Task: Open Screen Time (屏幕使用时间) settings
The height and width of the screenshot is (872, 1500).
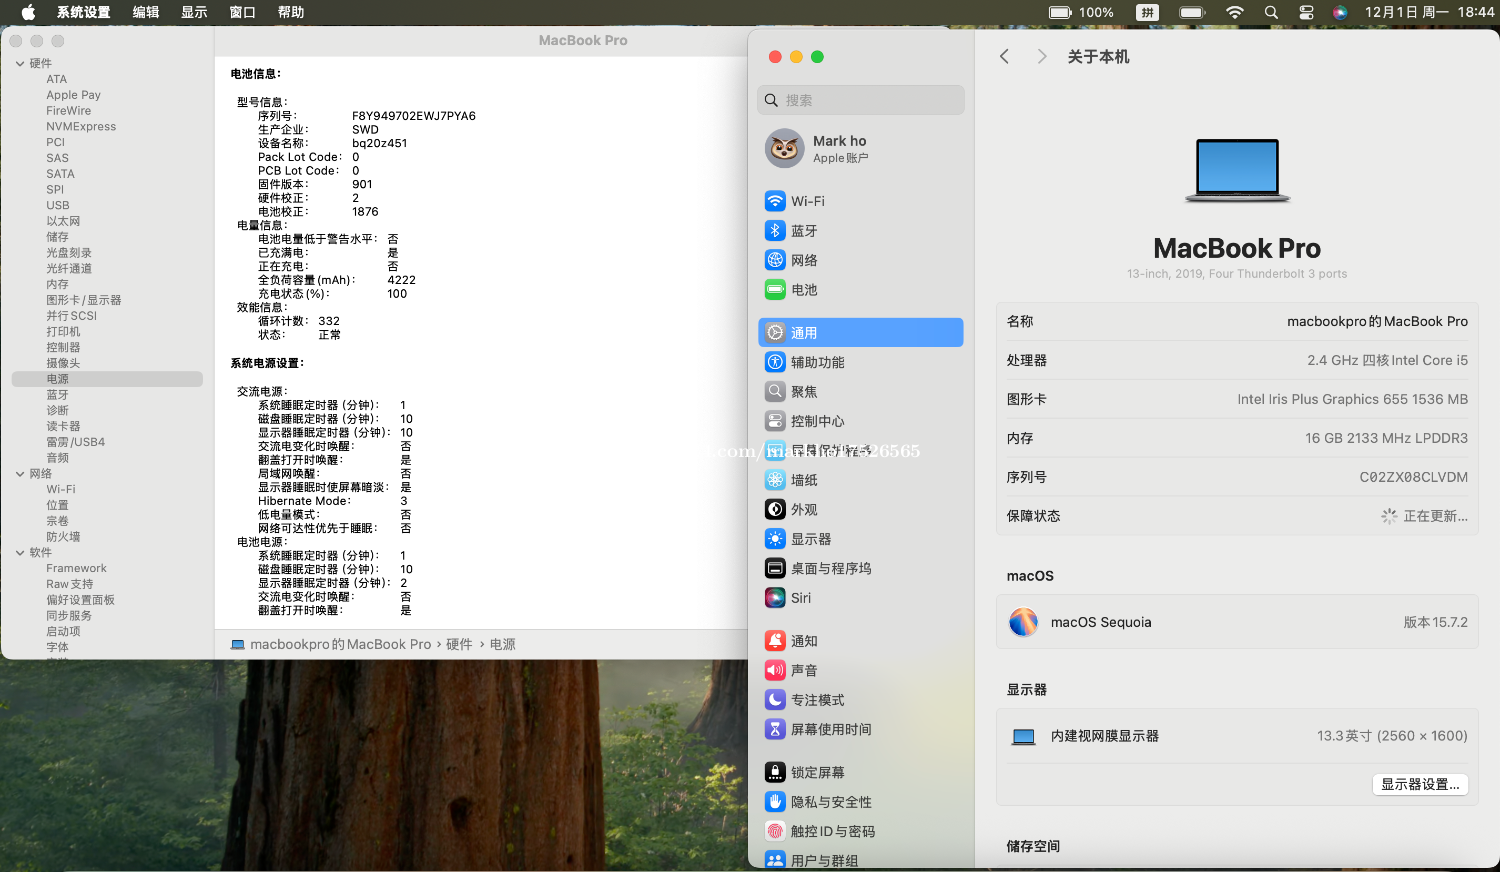Action: [x=830, y=730]
